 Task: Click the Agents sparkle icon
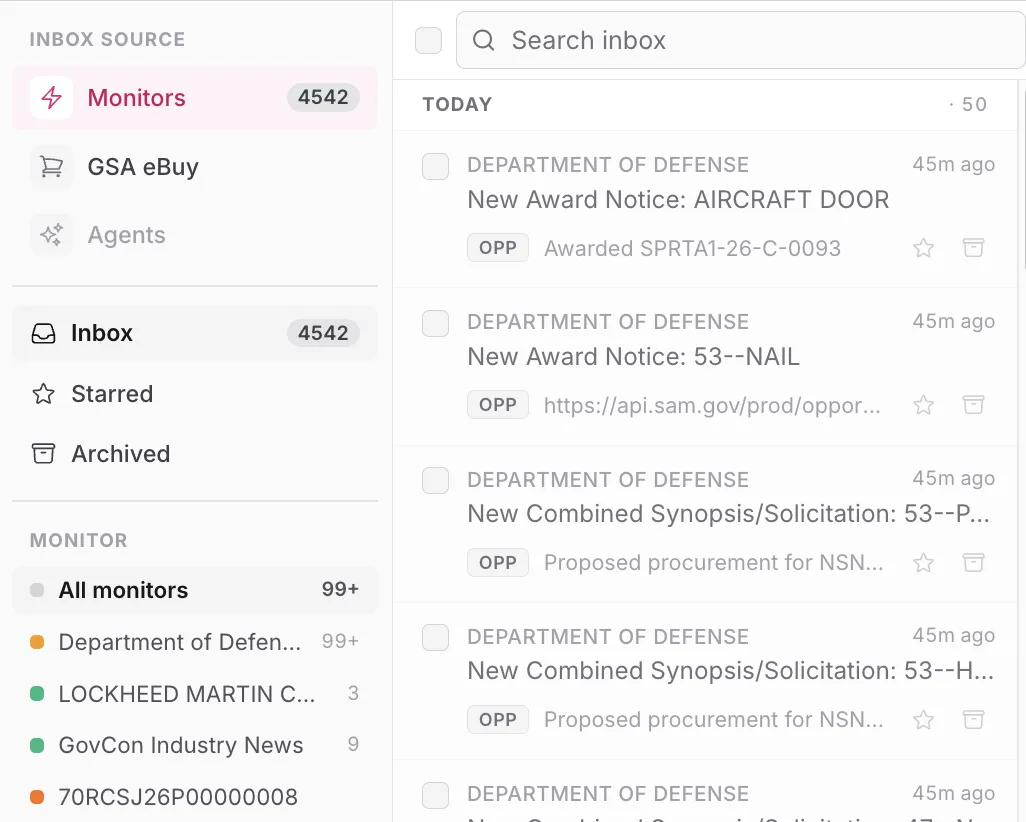pos(52,235)
